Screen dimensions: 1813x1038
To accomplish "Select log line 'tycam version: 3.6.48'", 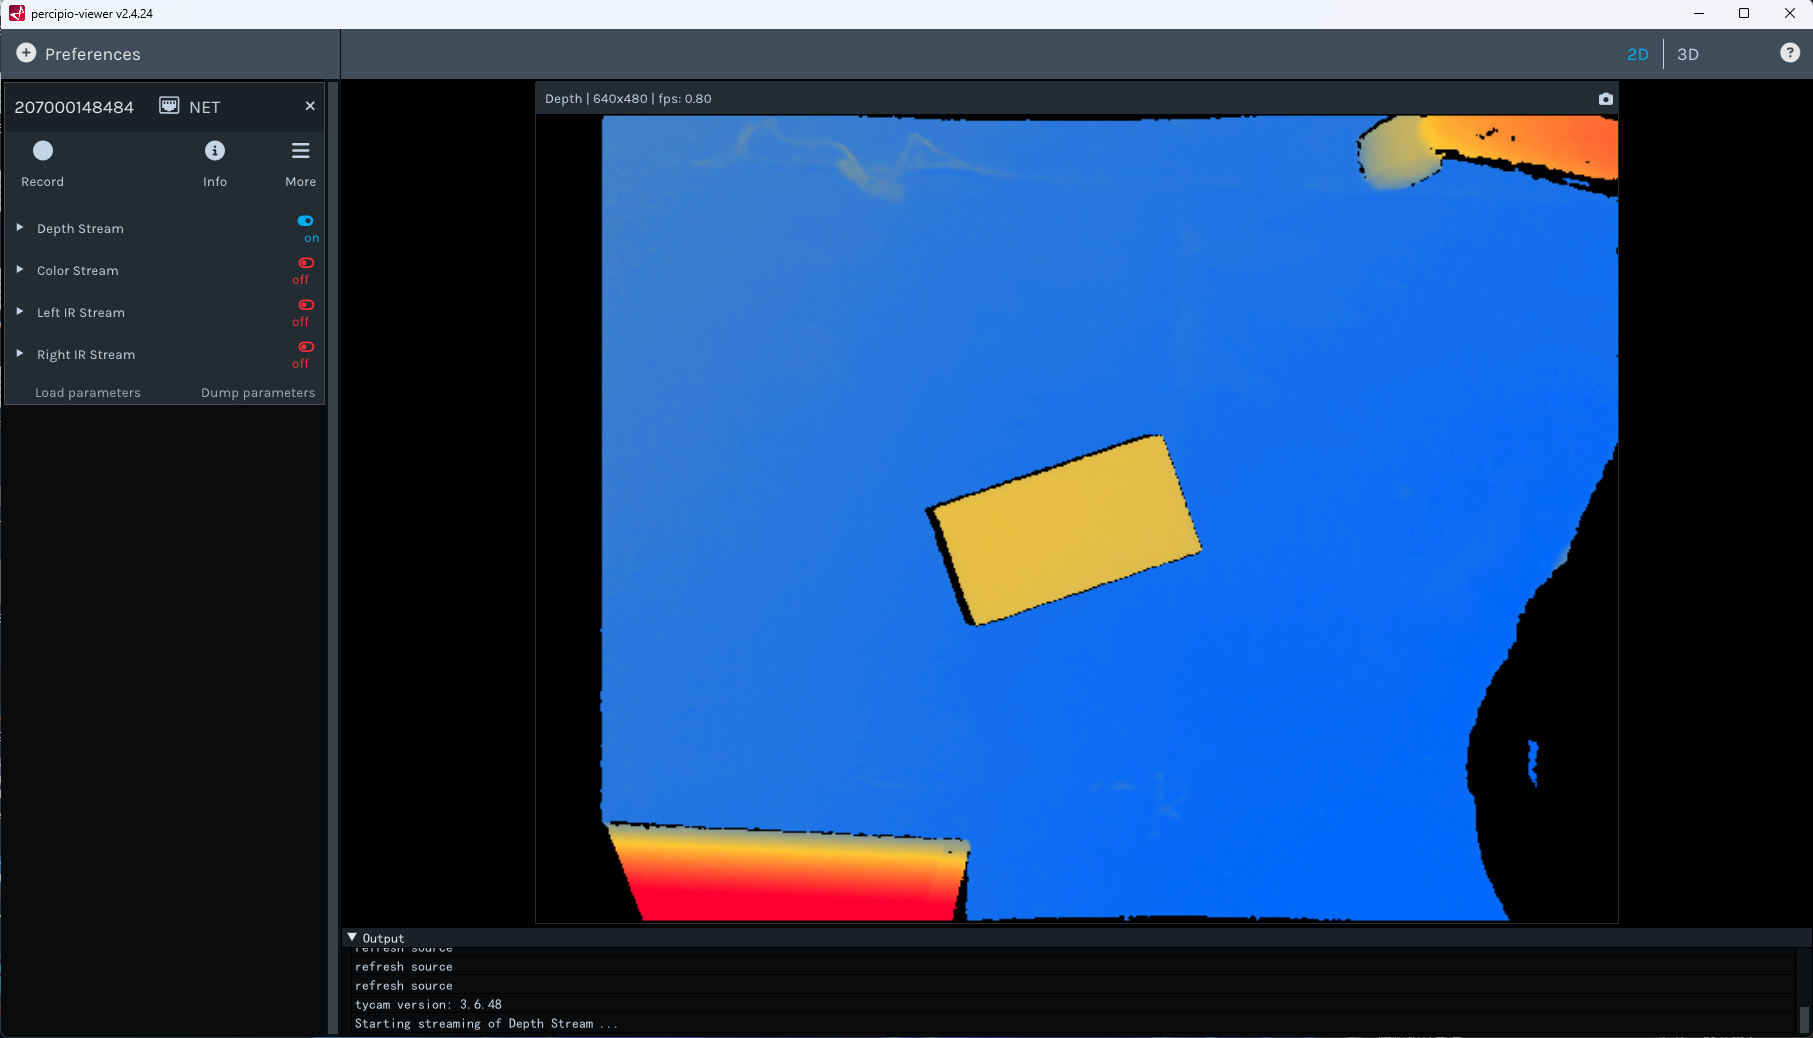I will (x=428, y=1005).
